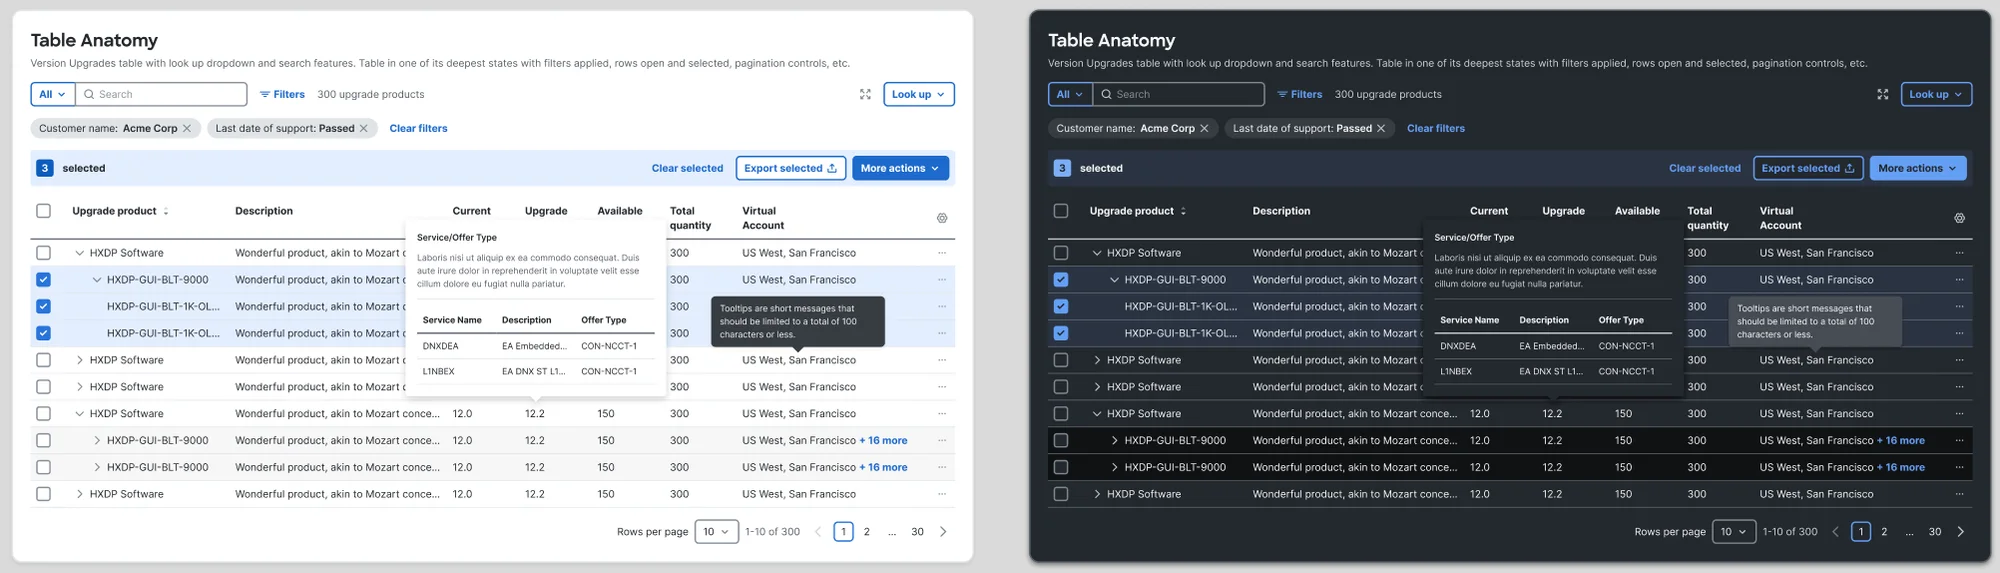Go to page 2 in light pagination
Image resolution: width=2000 pixels, height=573 pixels.
pos(867,531)
